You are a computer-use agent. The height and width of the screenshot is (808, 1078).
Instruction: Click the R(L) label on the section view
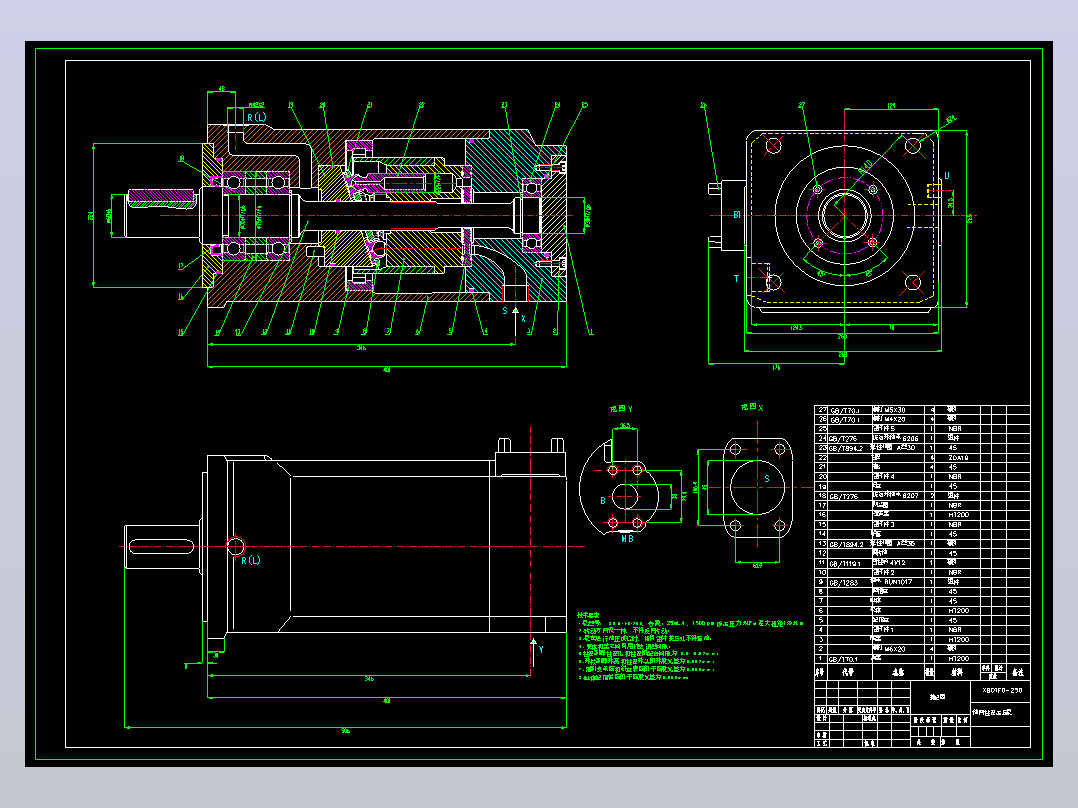pyautogui.click(x=256, y=118)
